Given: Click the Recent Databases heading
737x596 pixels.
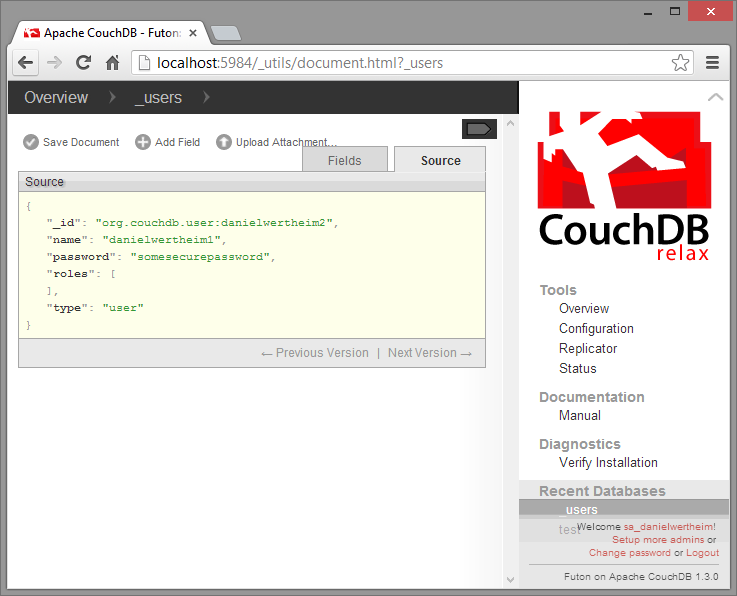Looking at the screenshot, I should [602, 491].
